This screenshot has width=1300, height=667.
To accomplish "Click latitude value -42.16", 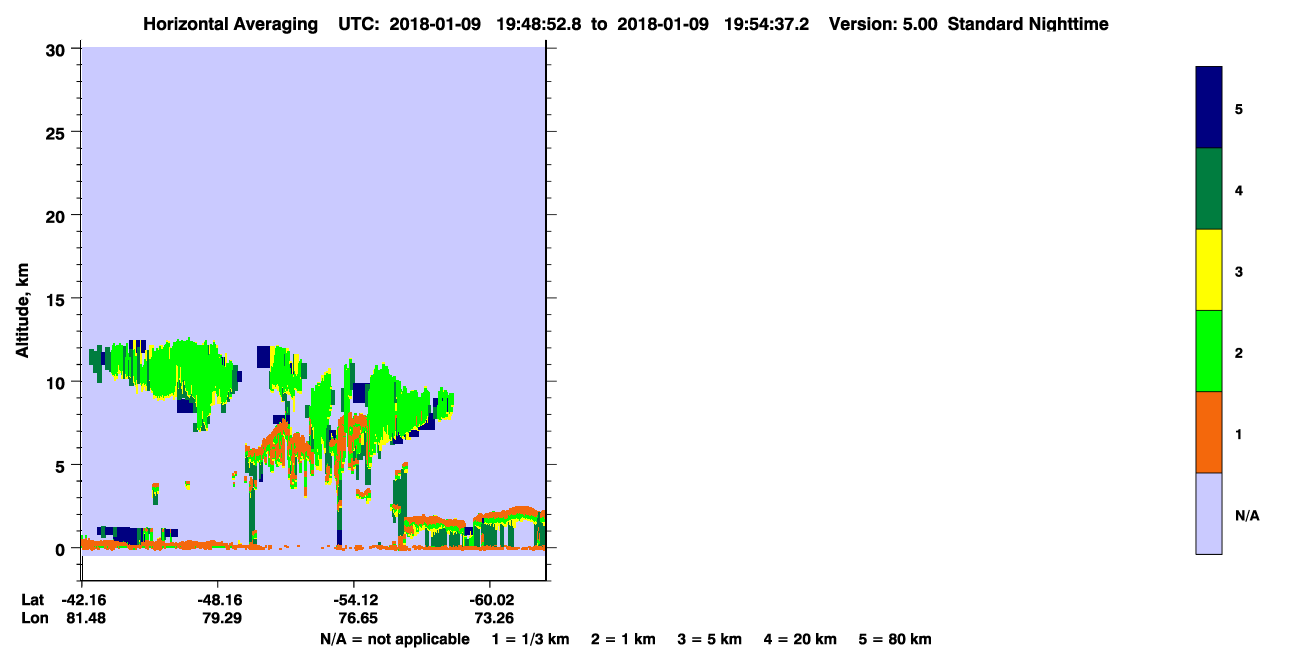I will pyautogui.click(x=83, y=600).
